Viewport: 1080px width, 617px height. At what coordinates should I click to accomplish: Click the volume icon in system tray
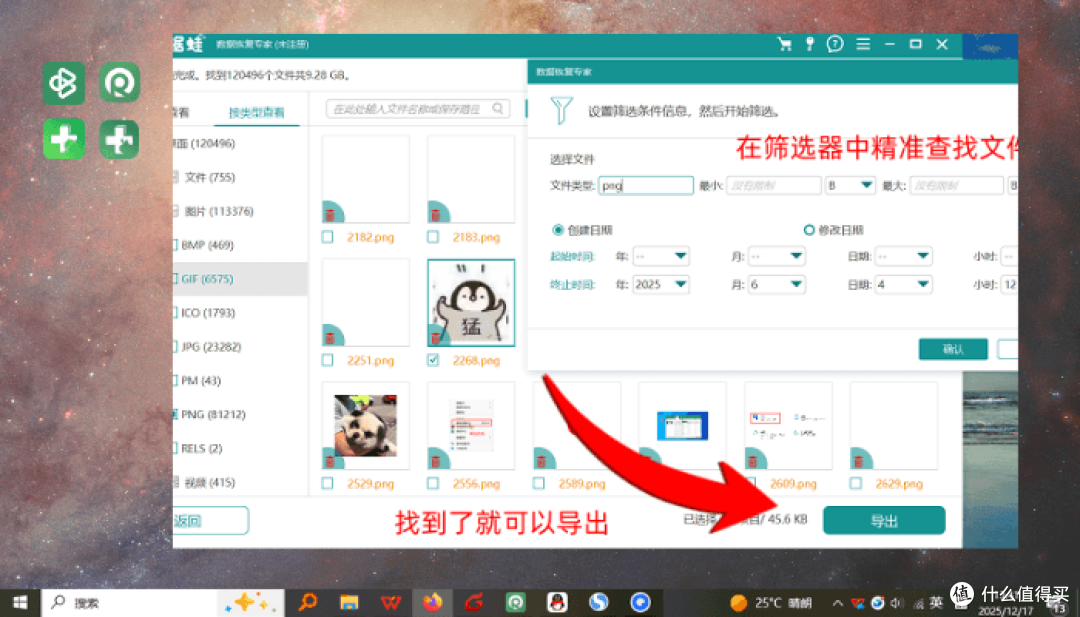tap(896, 603)
